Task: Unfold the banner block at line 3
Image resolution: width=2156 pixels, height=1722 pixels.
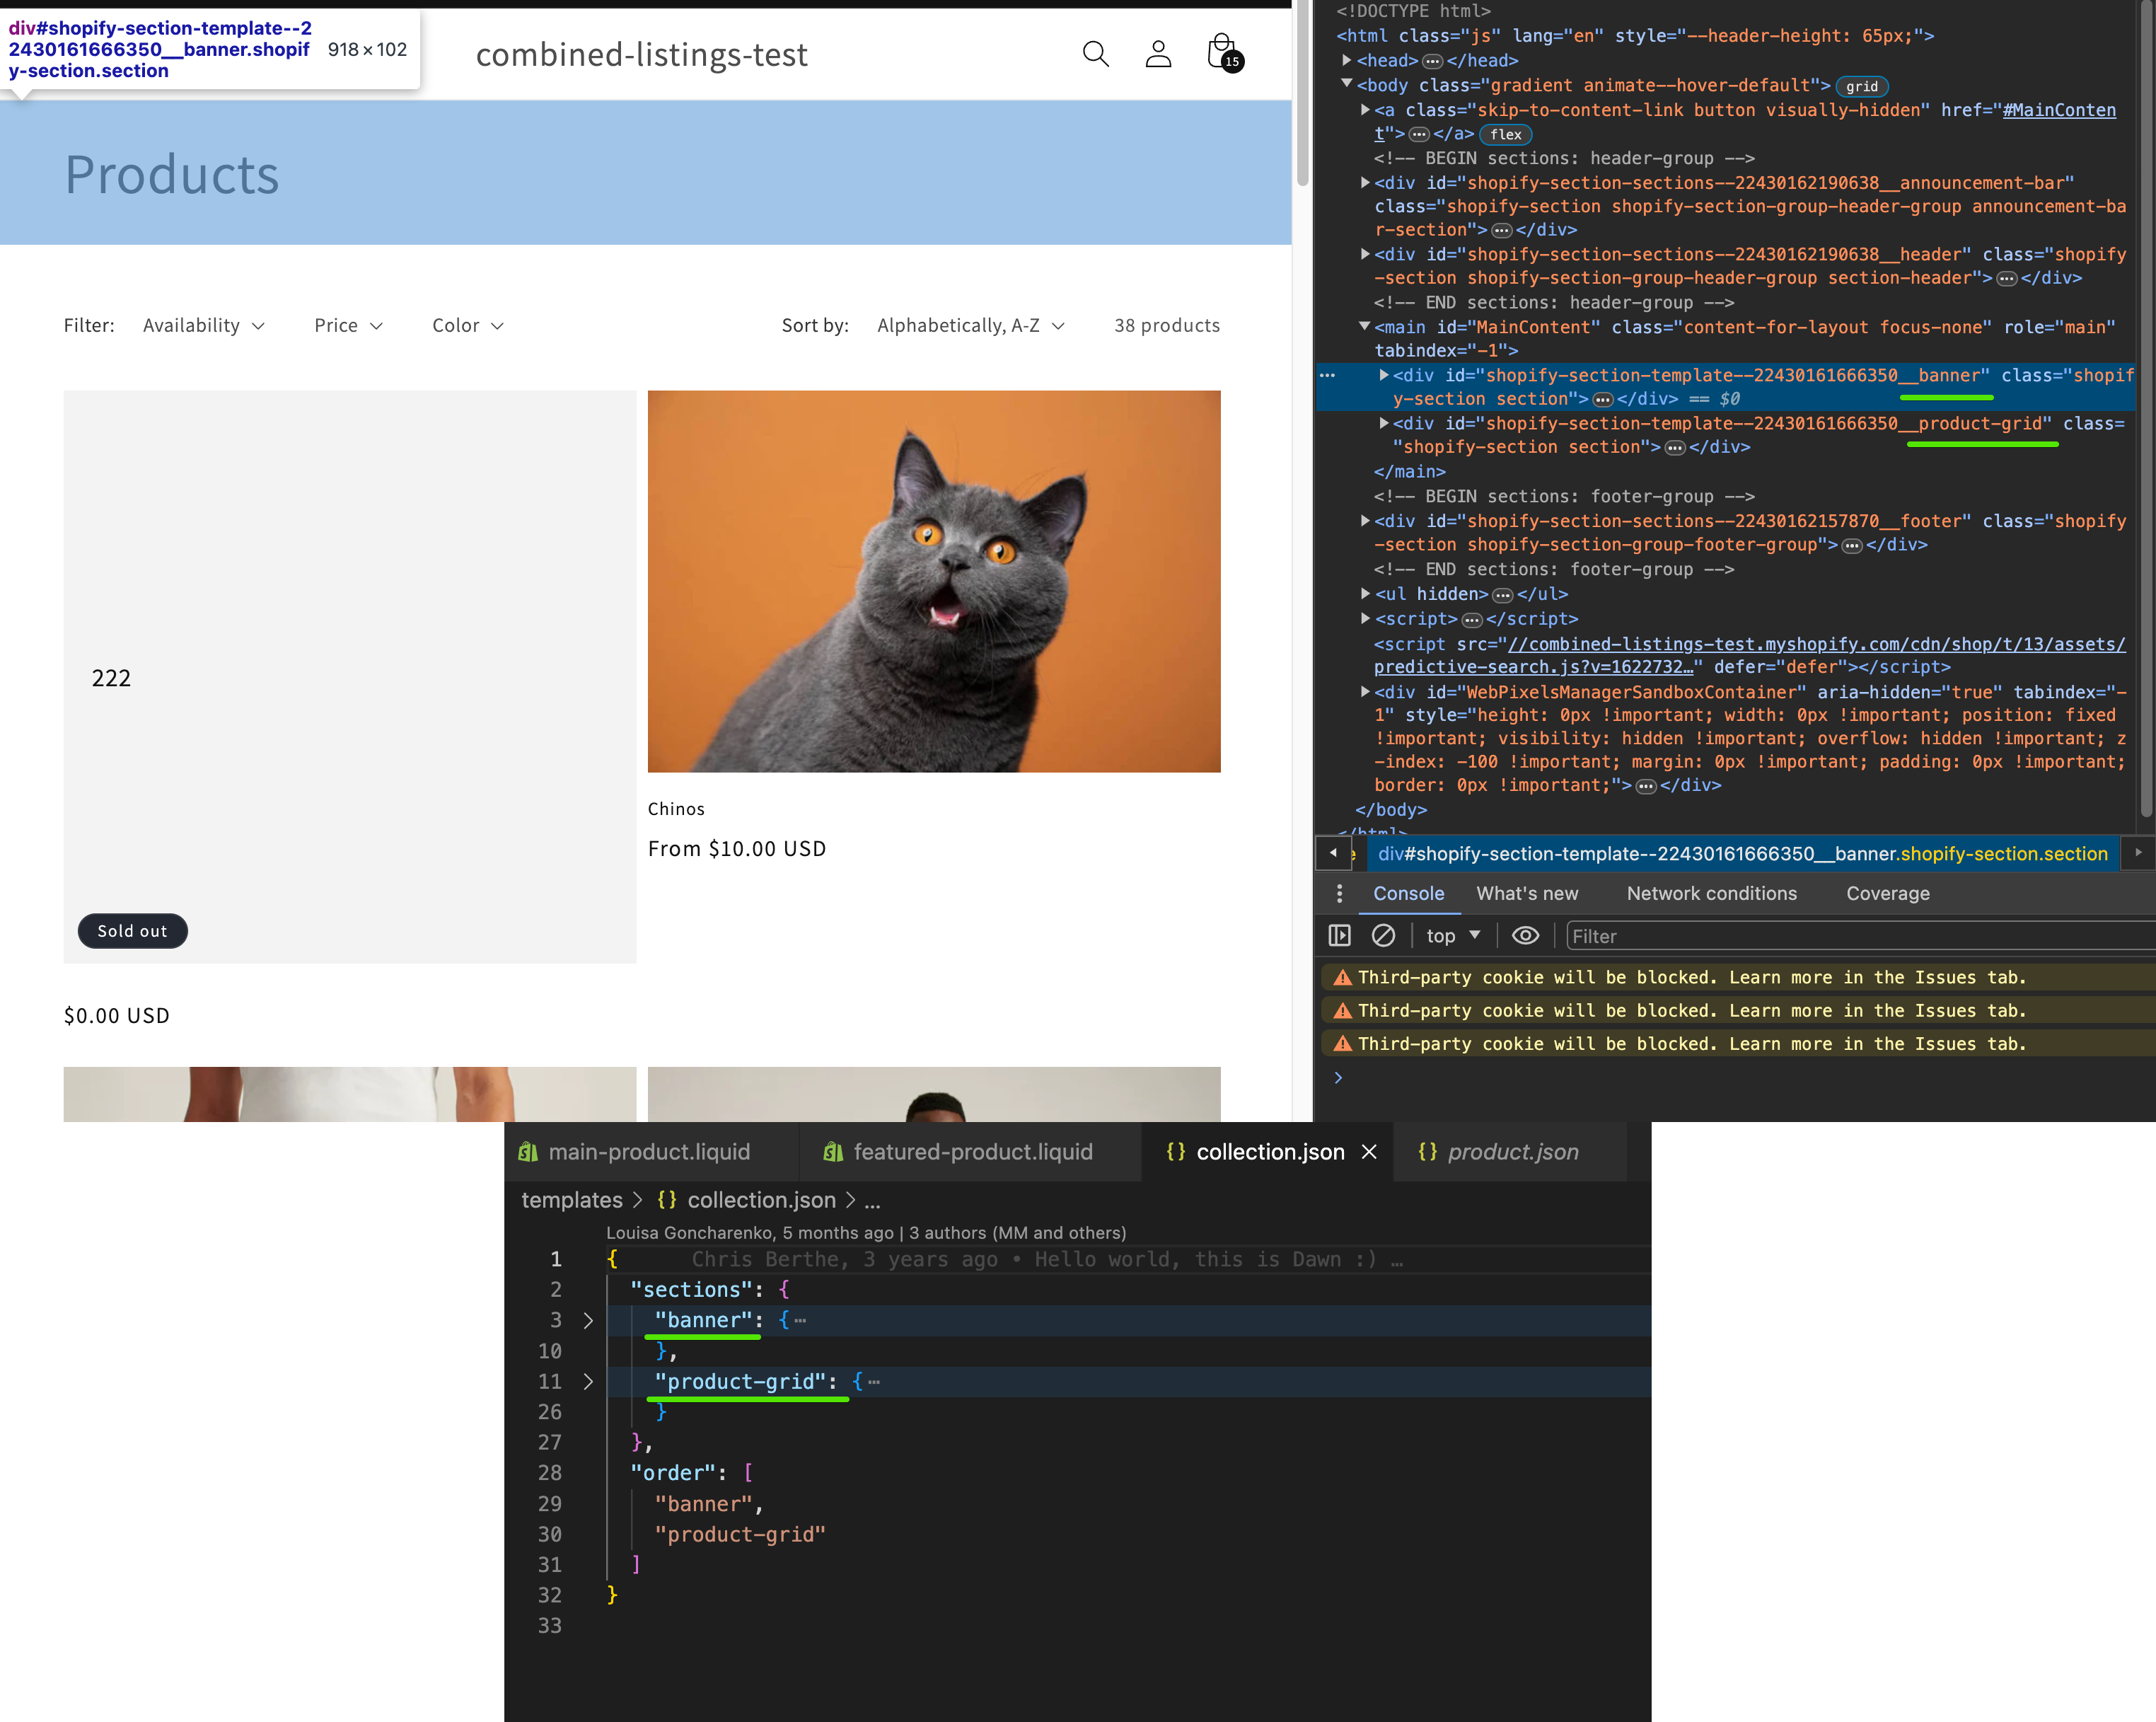Action: click(588, 1320)
